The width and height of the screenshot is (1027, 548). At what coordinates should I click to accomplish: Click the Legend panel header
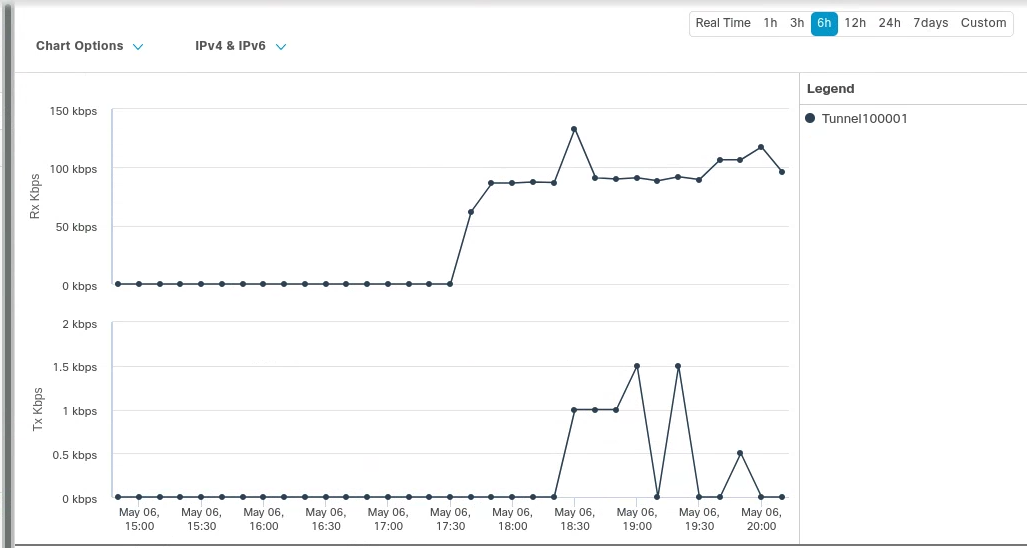click(x=831, y=89)
